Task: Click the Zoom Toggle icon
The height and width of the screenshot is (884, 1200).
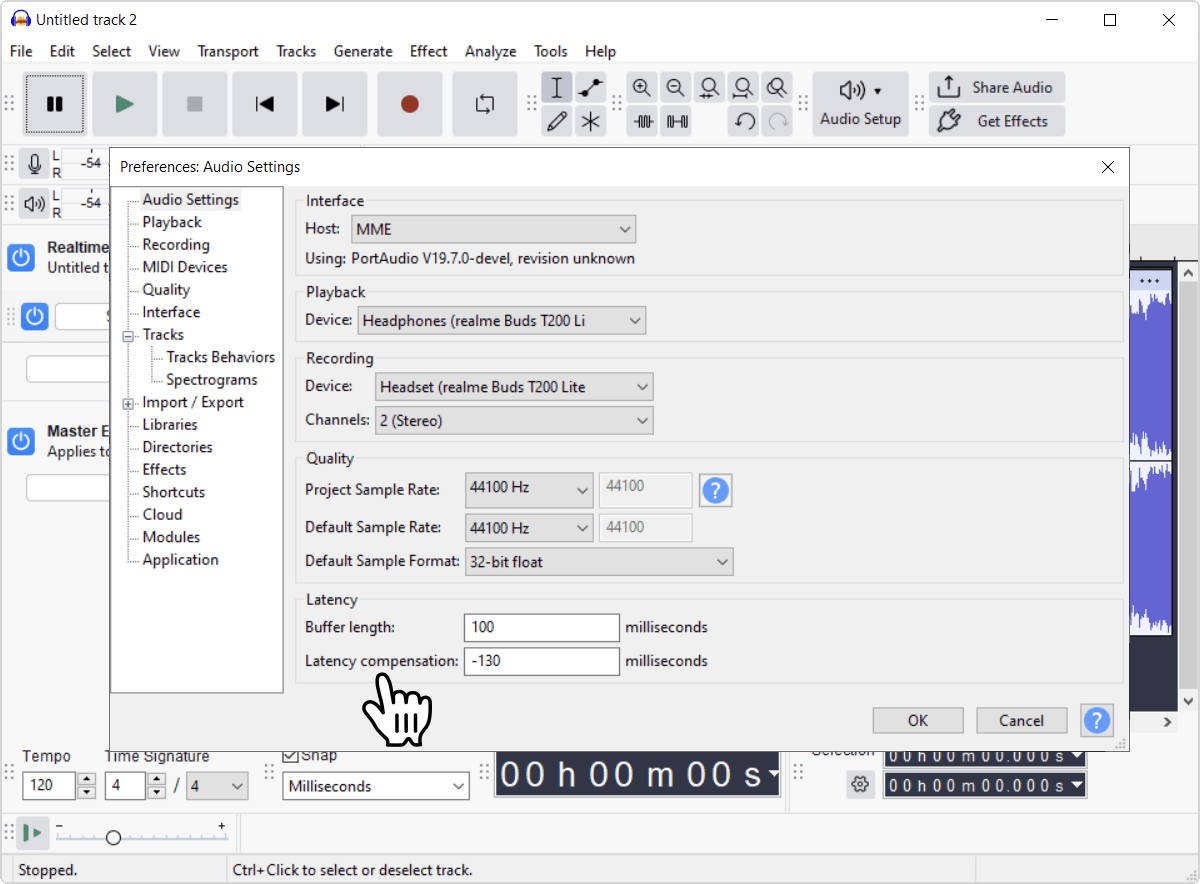Action: 777,88
